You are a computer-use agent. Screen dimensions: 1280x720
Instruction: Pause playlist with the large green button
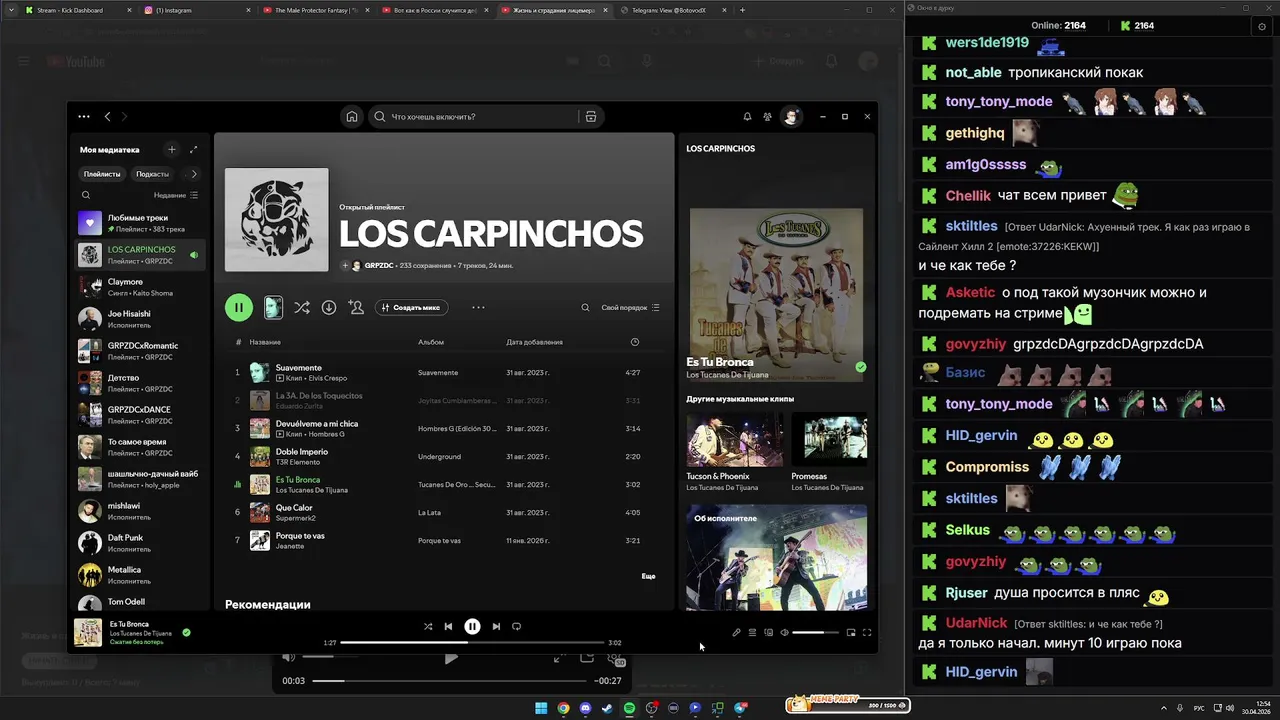(x=239, y=307)
